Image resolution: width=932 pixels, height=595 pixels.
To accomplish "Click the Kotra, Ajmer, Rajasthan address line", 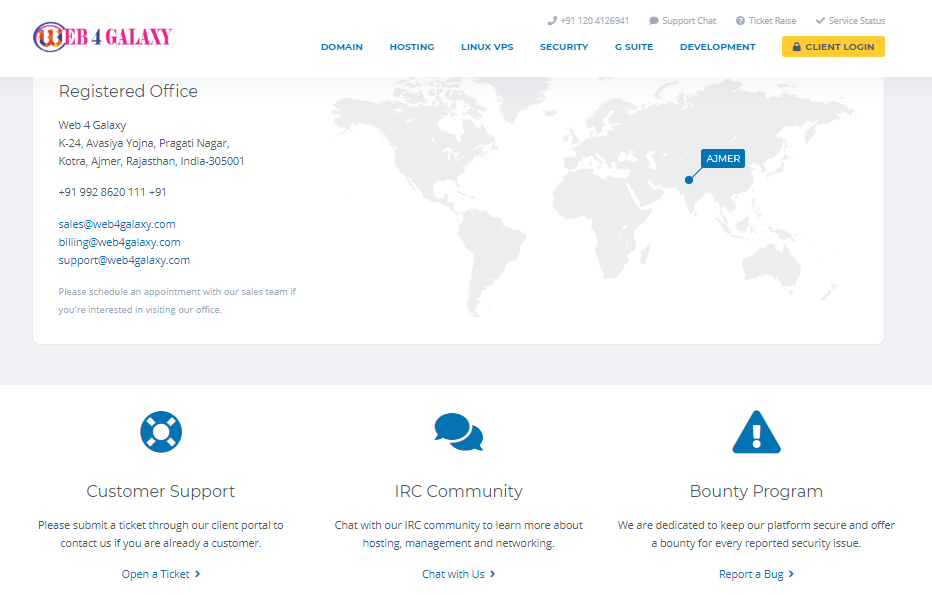I will pos(152,161).
